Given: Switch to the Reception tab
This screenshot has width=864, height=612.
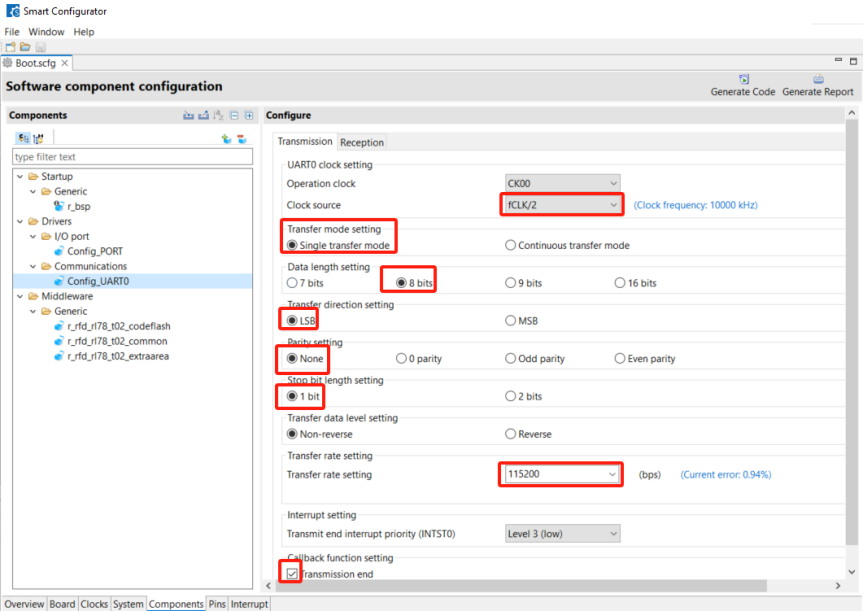Looking at the screenshot, I should (362, 142).
